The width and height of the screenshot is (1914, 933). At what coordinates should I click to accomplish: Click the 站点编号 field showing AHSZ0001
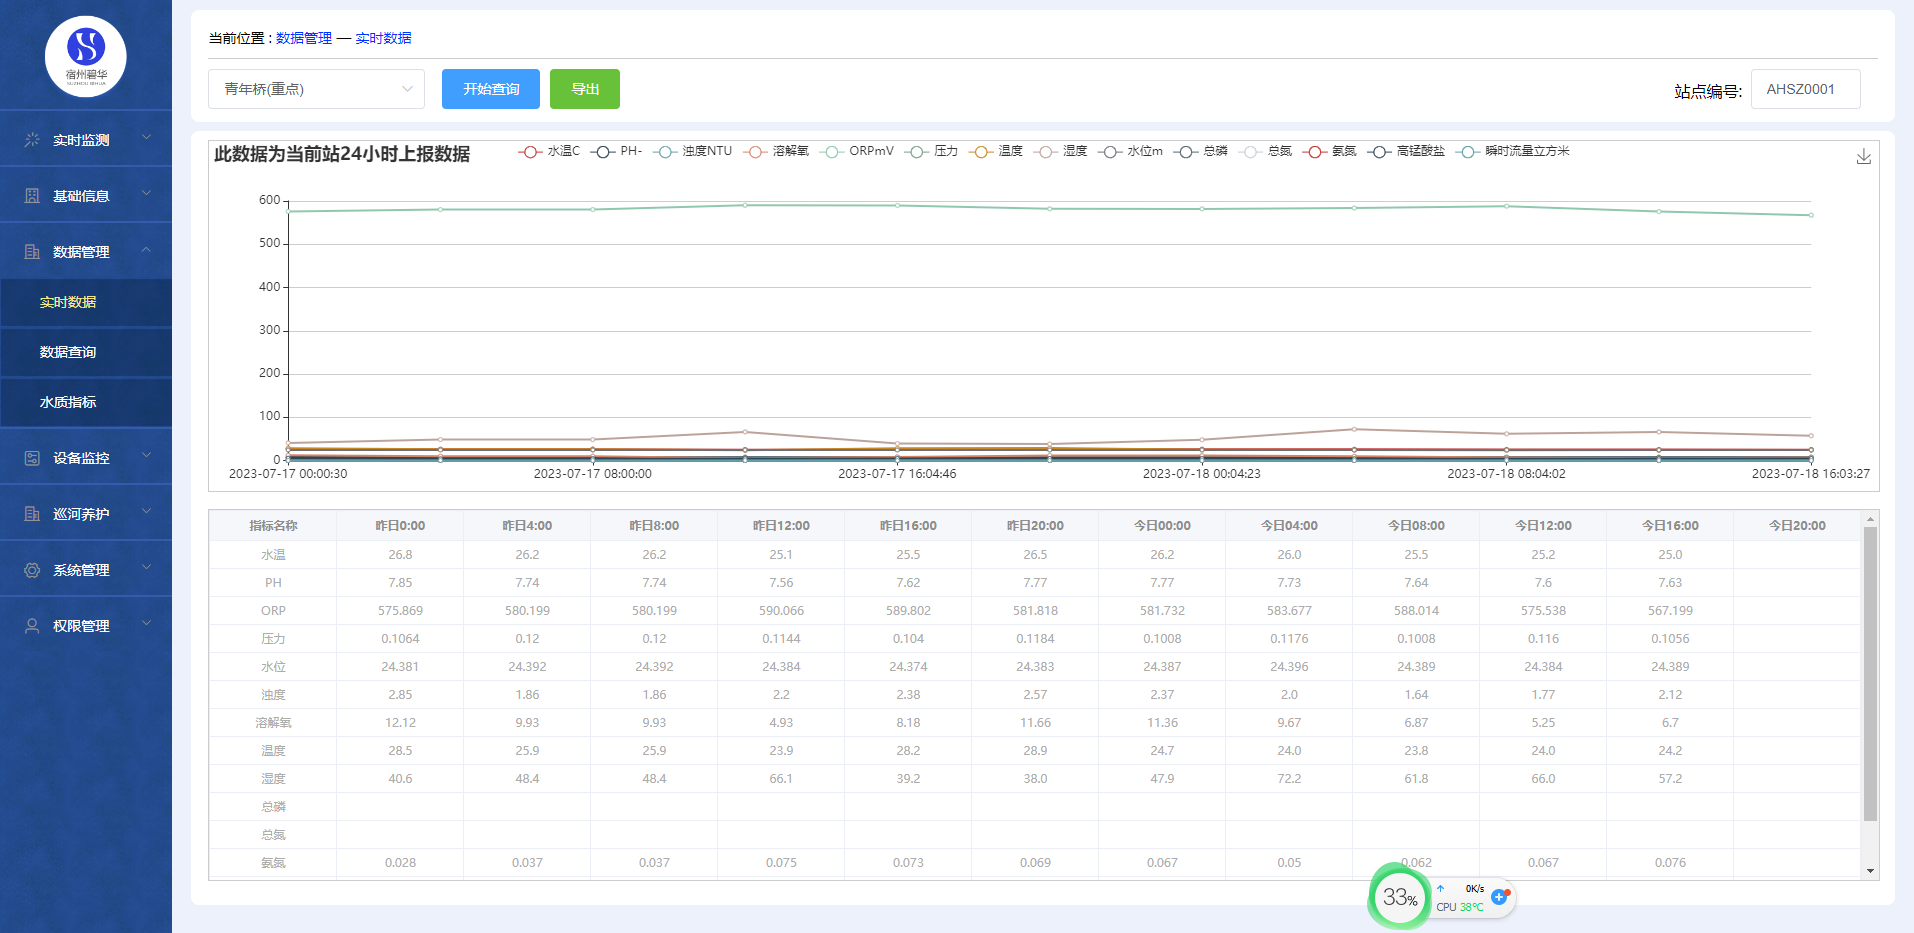point(1805,89)
